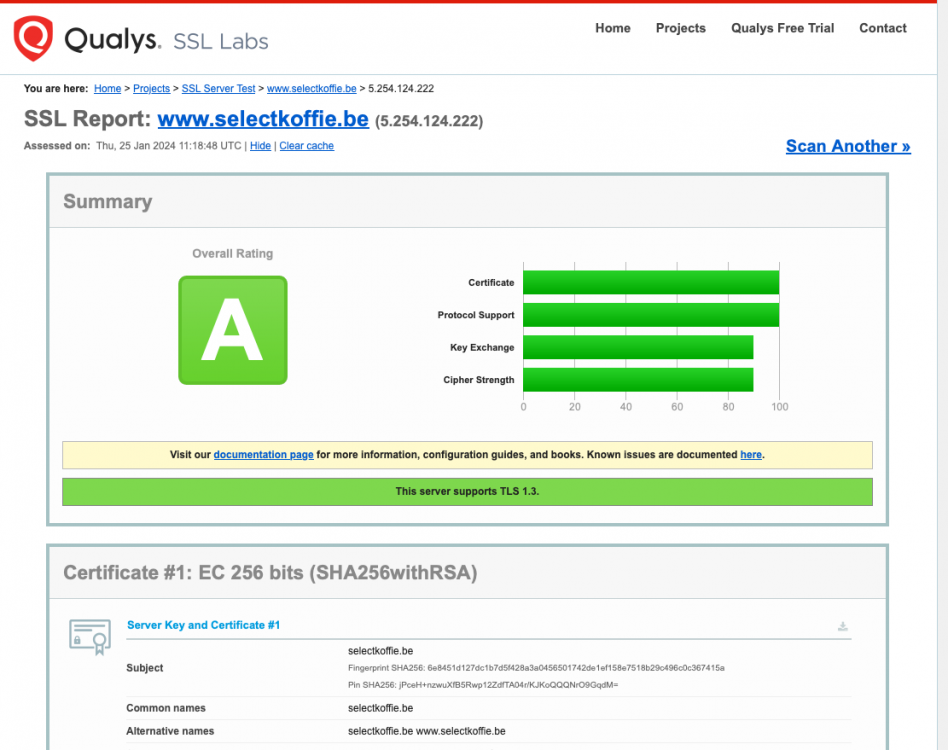Click the here link for known issues
The height and width of the screenshot is (750, 948).
(x=750, y=454)
